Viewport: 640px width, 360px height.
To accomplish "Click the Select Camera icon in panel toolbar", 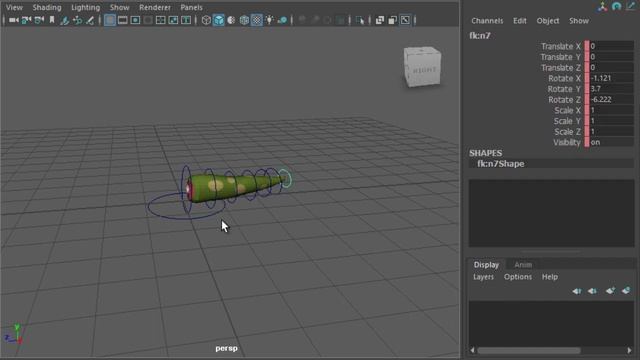I will point(13,20).
